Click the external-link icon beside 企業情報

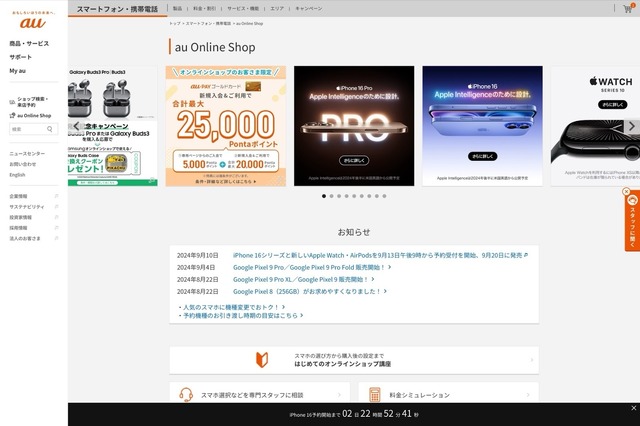tap(56, 196)
